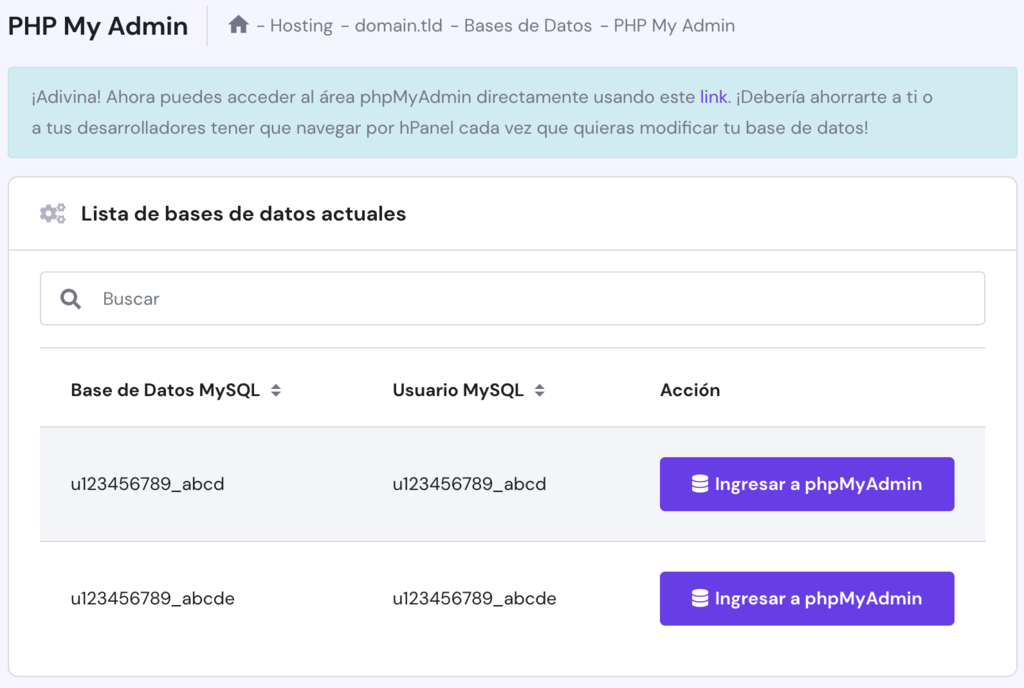This screenshot has width=1024, height=688.
Task: Click the blue link in the notice banner
Action: point(713,97)
